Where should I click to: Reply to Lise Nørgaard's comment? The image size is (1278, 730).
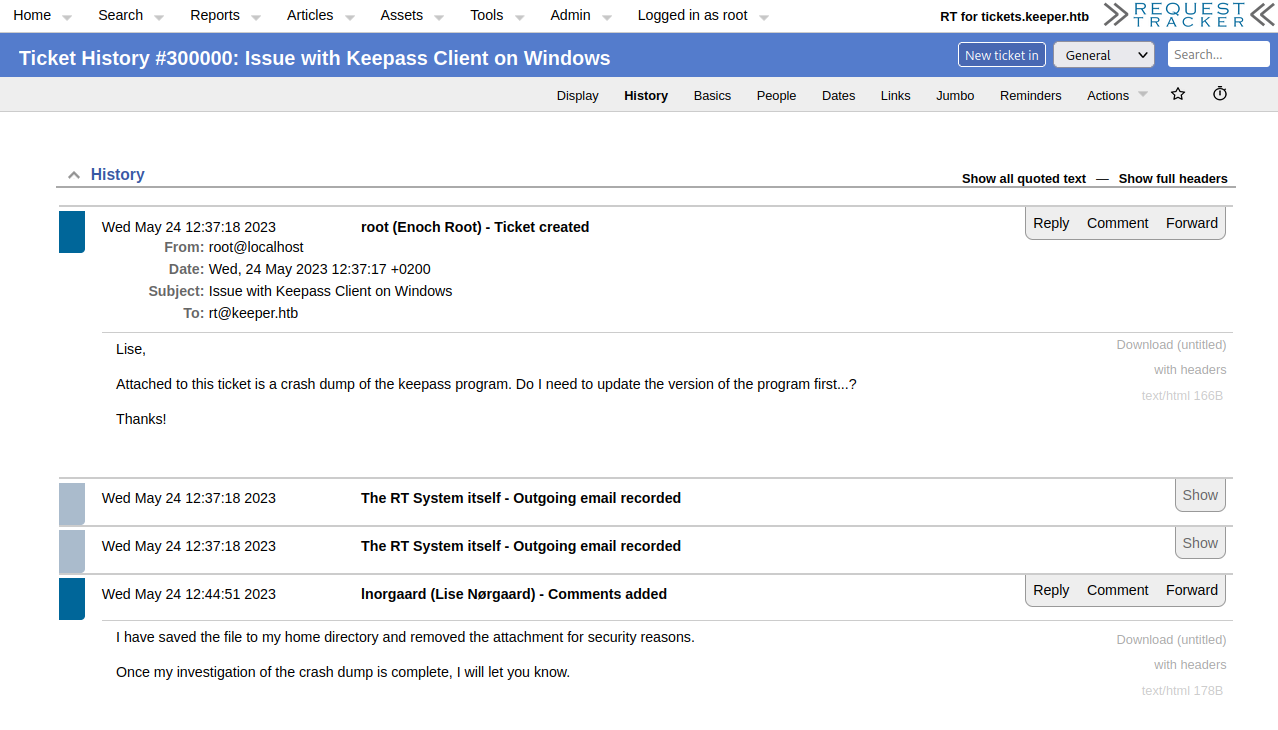click(1051, 590)
